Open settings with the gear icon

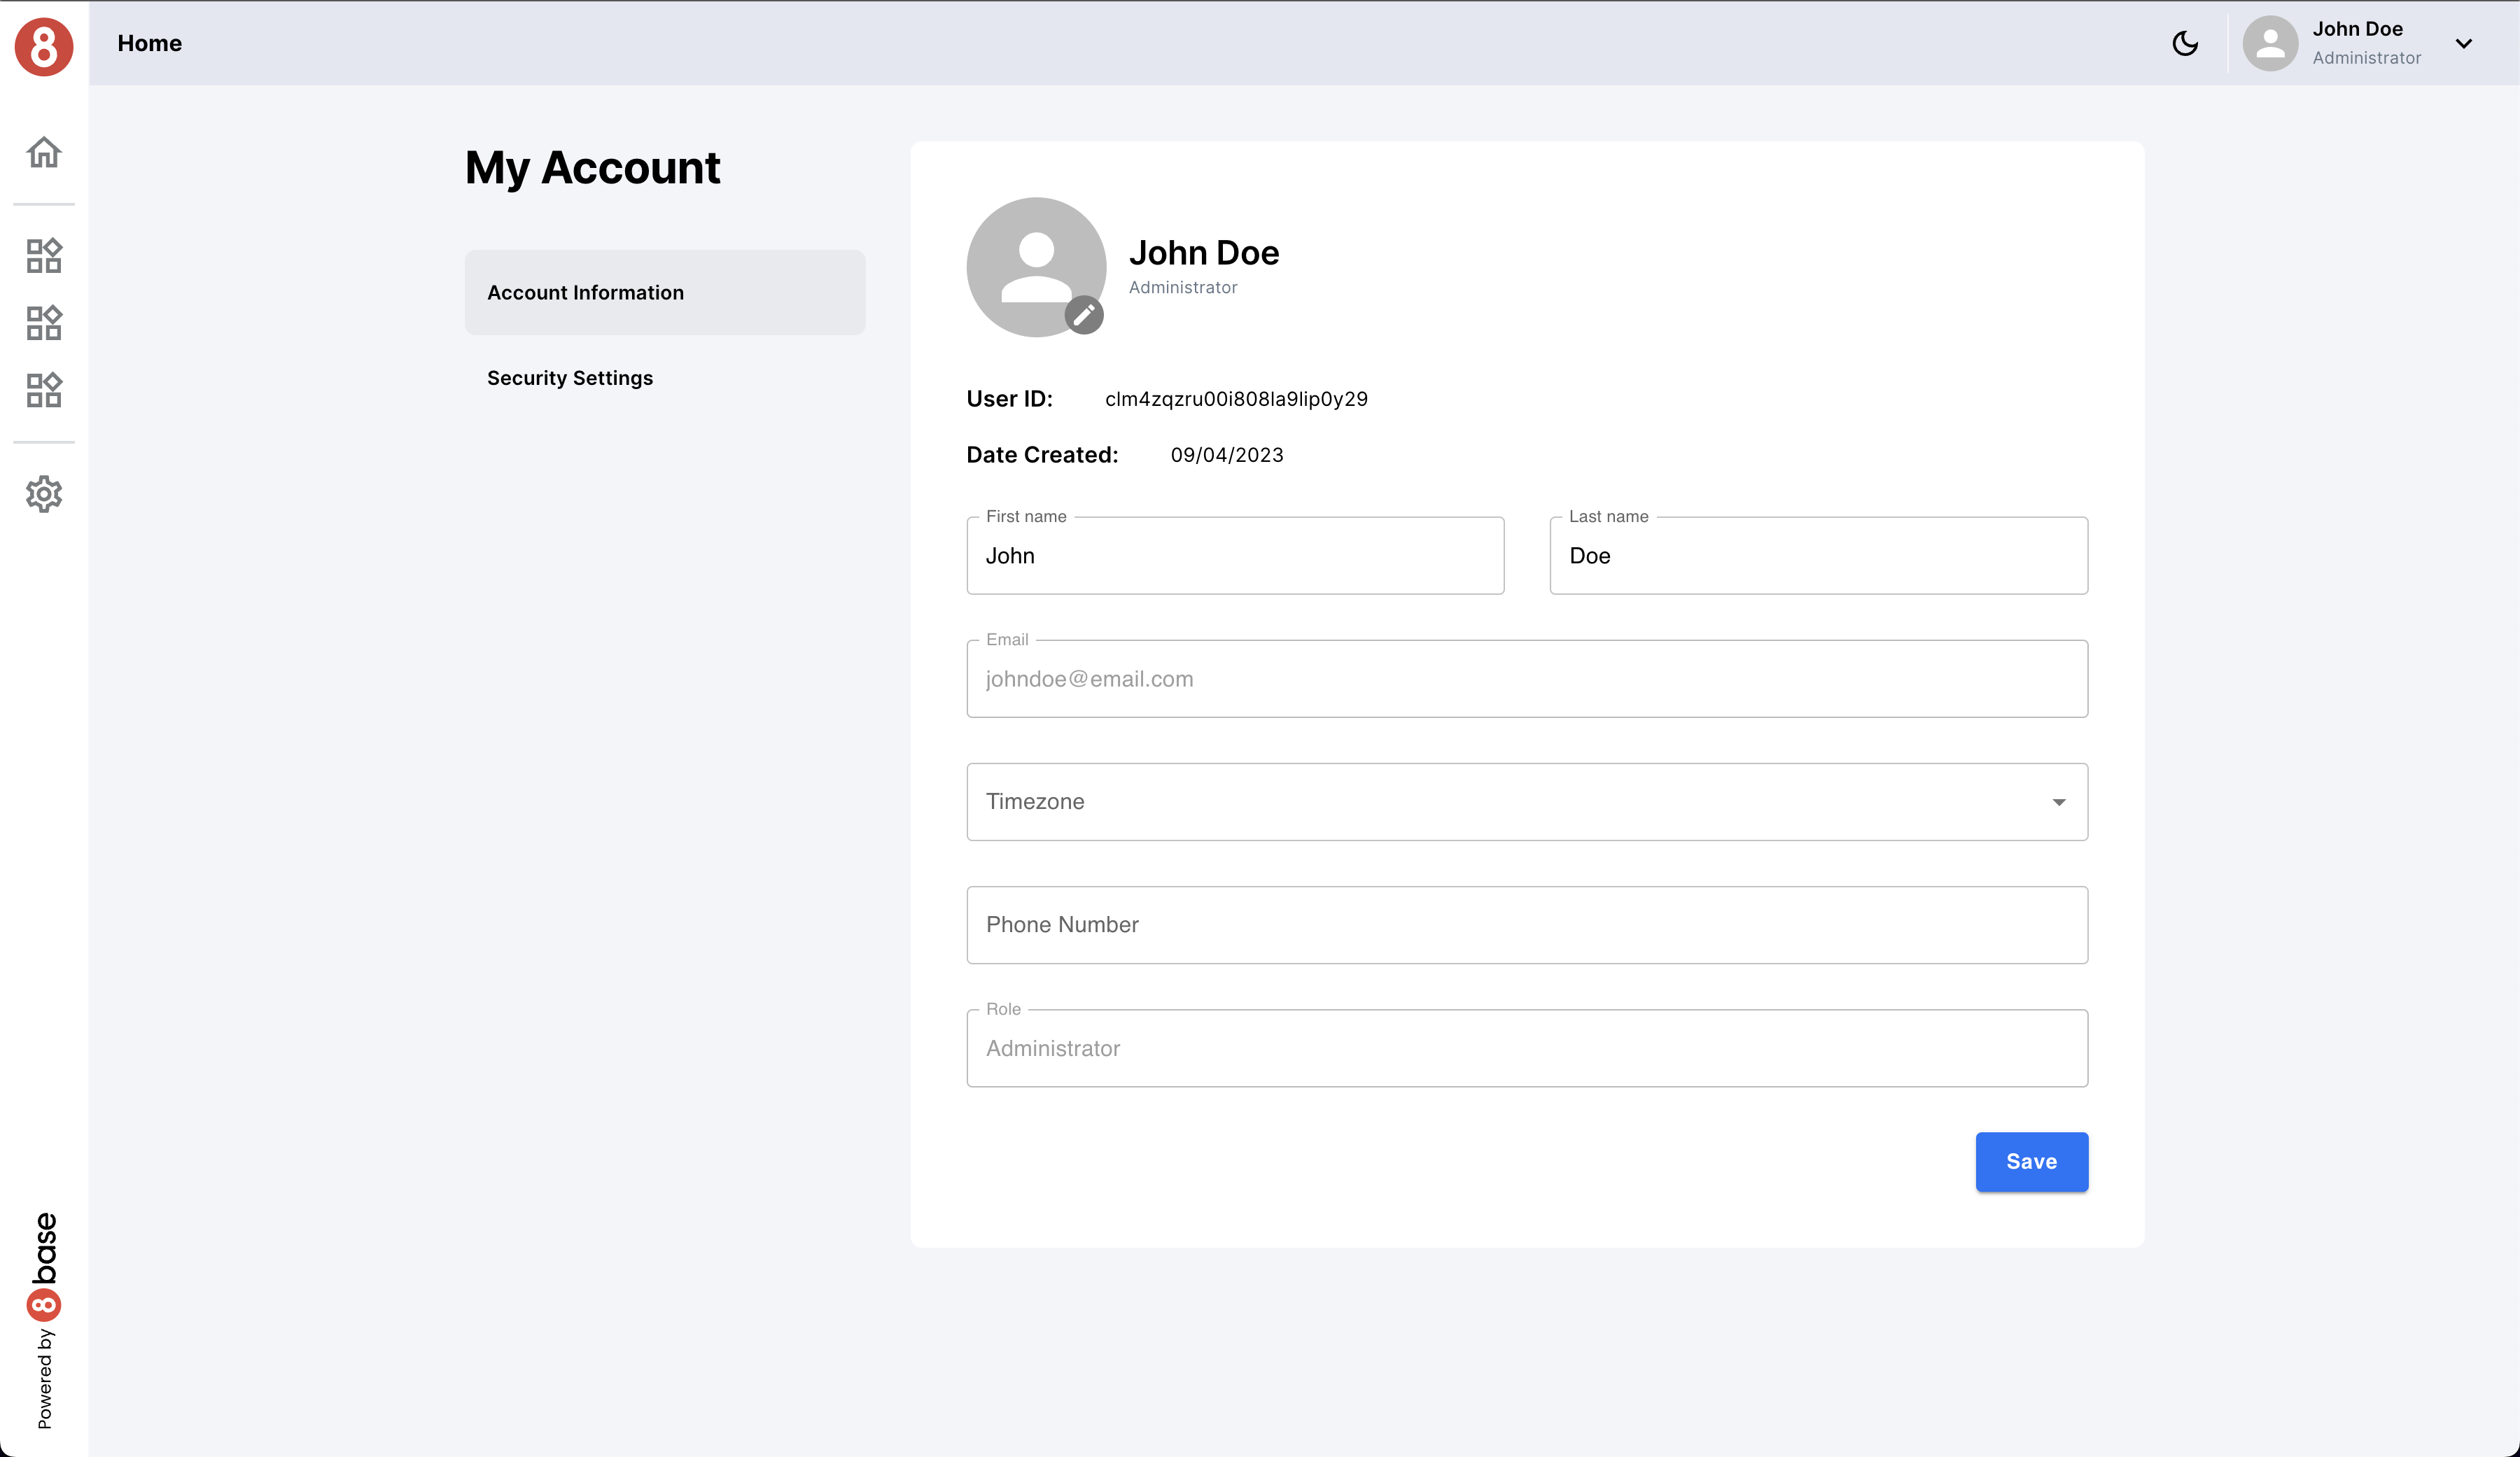click(44, 494)
